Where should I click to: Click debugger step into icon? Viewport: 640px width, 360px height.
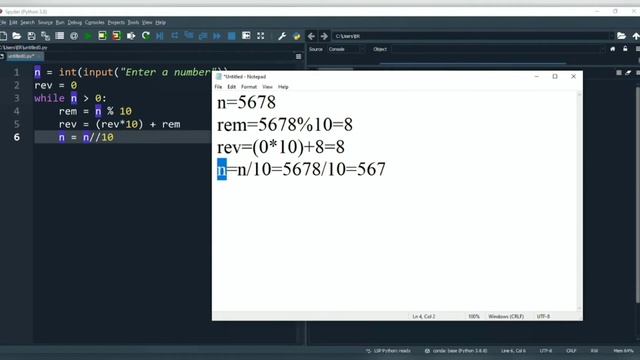tap(189, 36)
